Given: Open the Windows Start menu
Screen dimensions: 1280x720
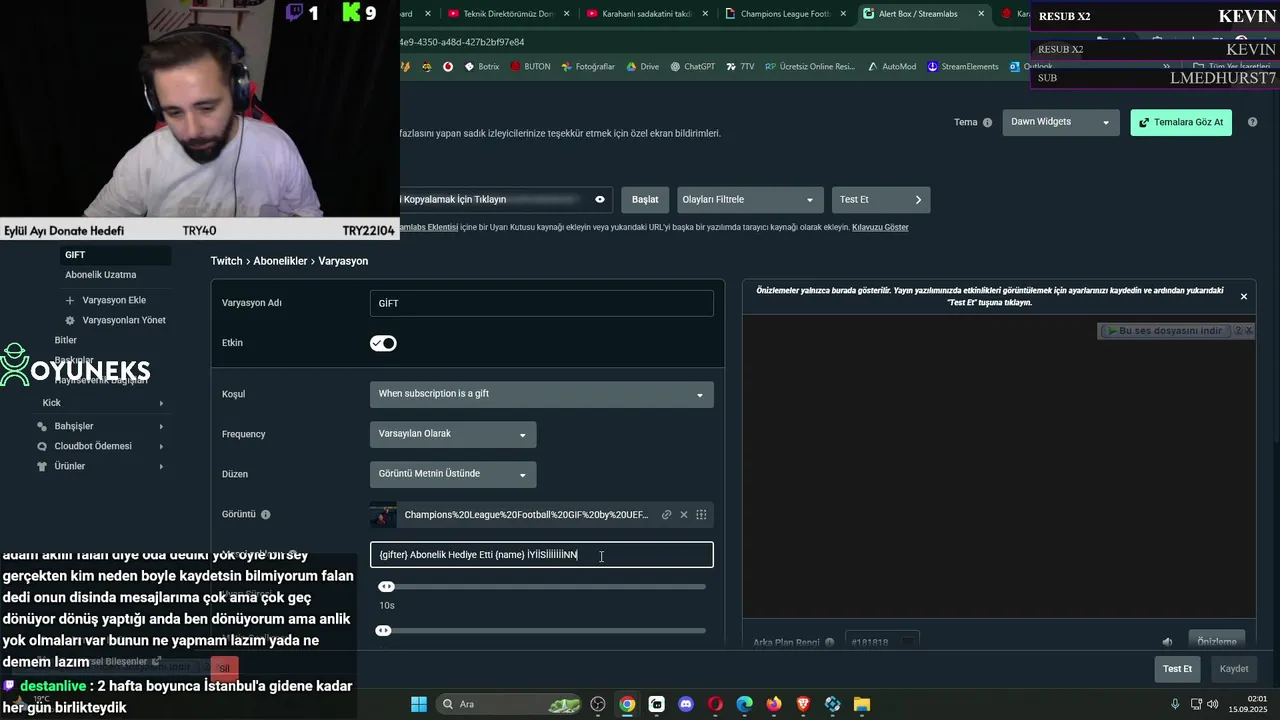Looking at the screenshot, I should pos(419,704).
